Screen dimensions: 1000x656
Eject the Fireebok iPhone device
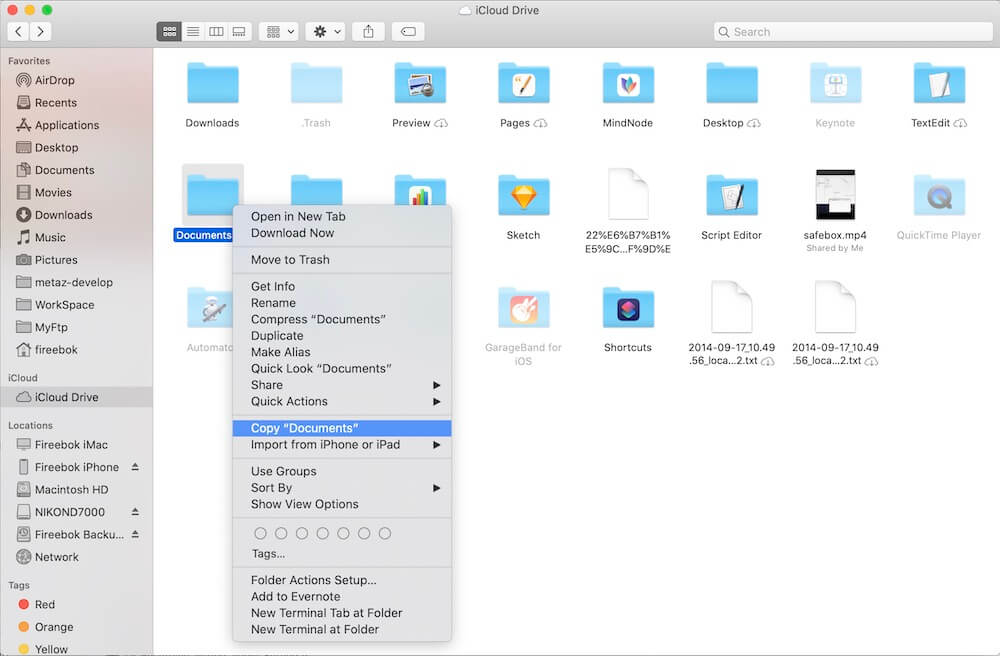pos(135,467)
